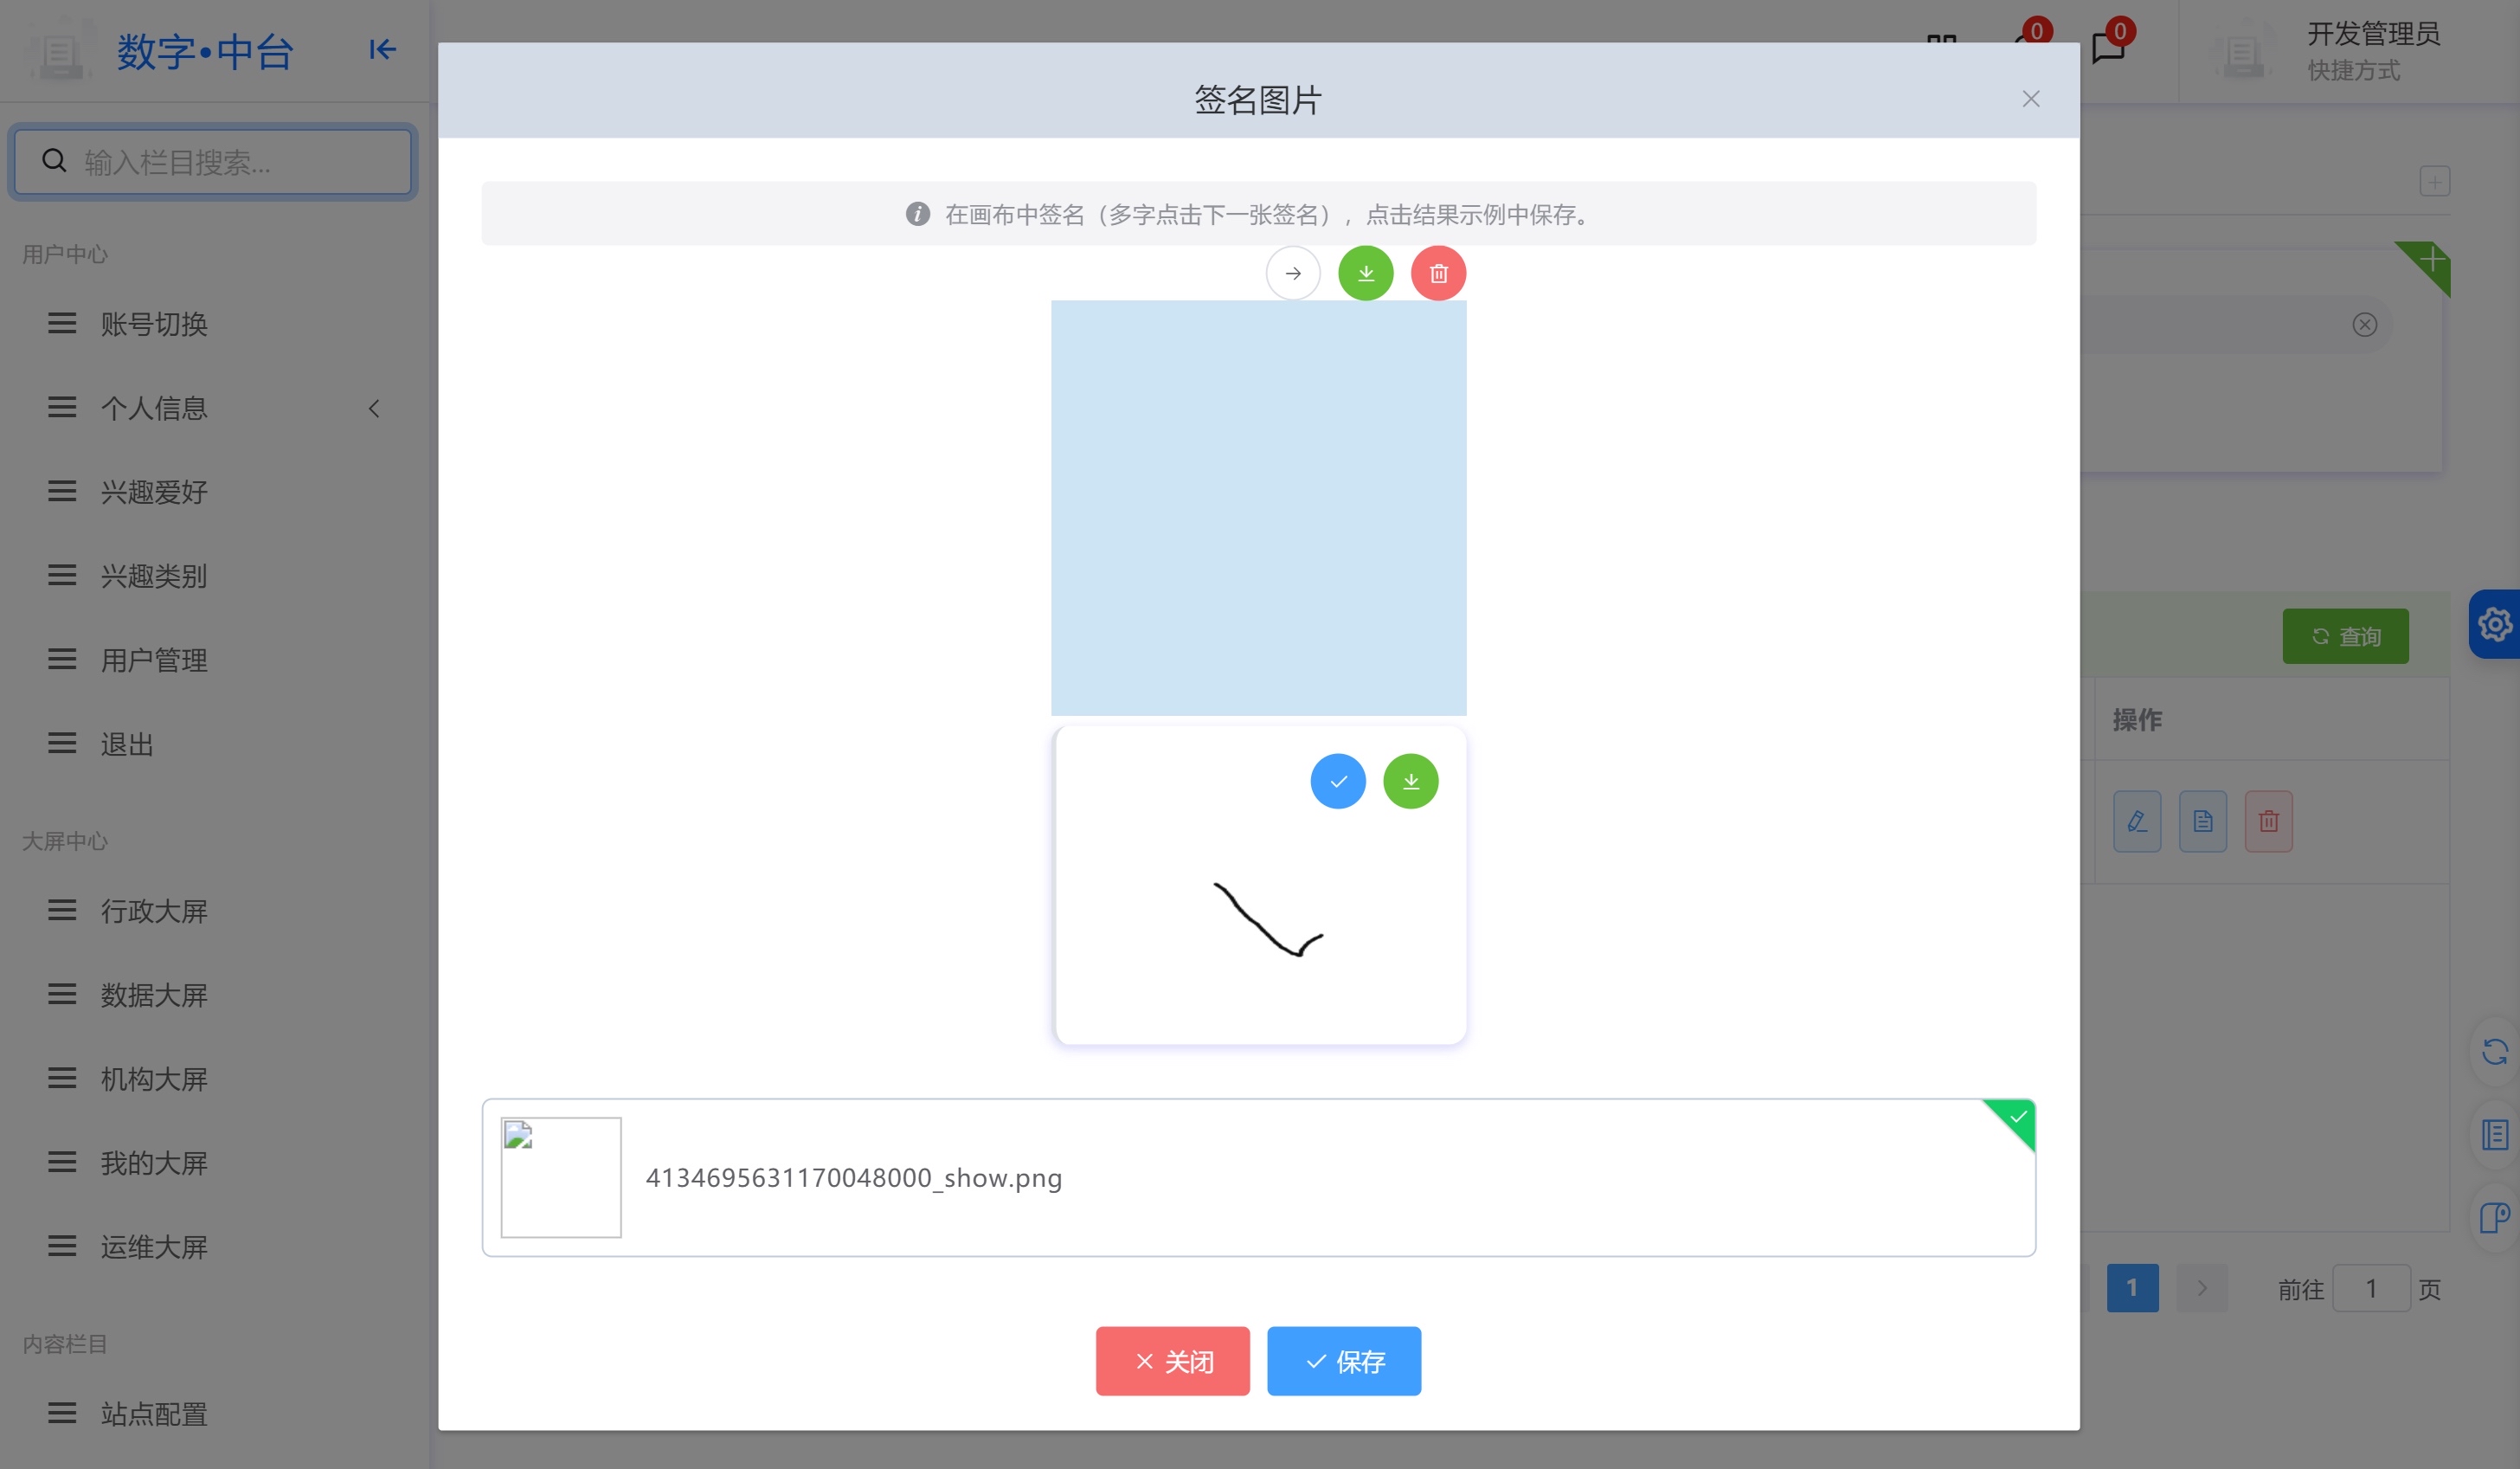
Task: Click the next-page arrow in the pagination
Action: tap(2202, 1288)
